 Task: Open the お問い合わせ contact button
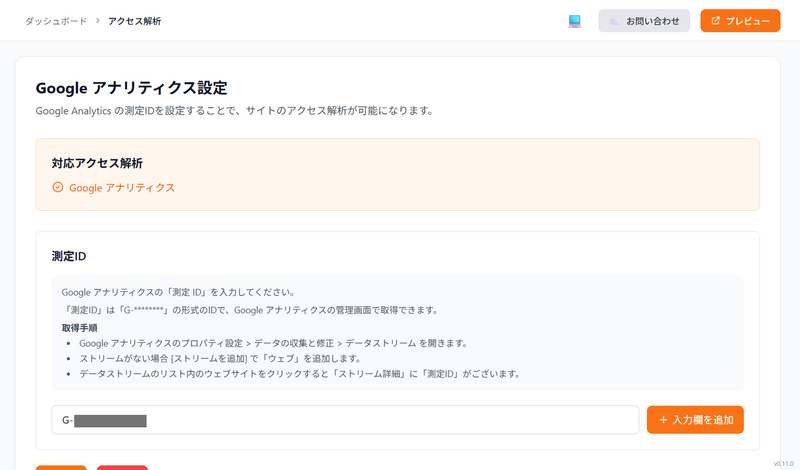644,21
